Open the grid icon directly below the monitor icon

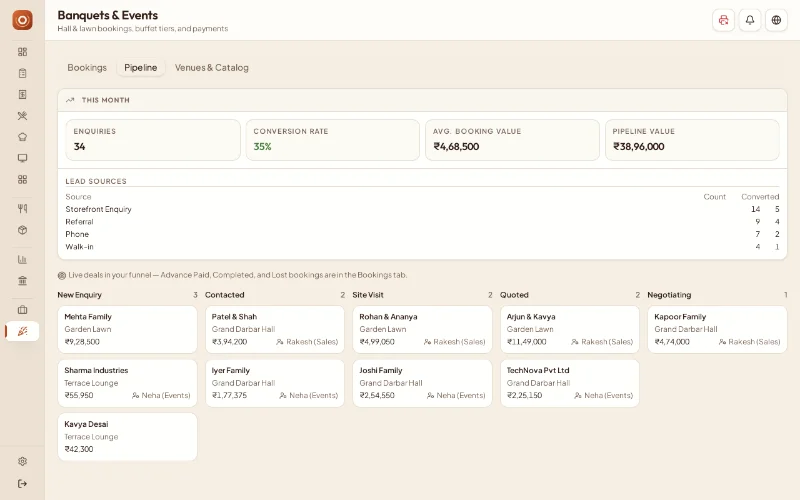(22, 180)
